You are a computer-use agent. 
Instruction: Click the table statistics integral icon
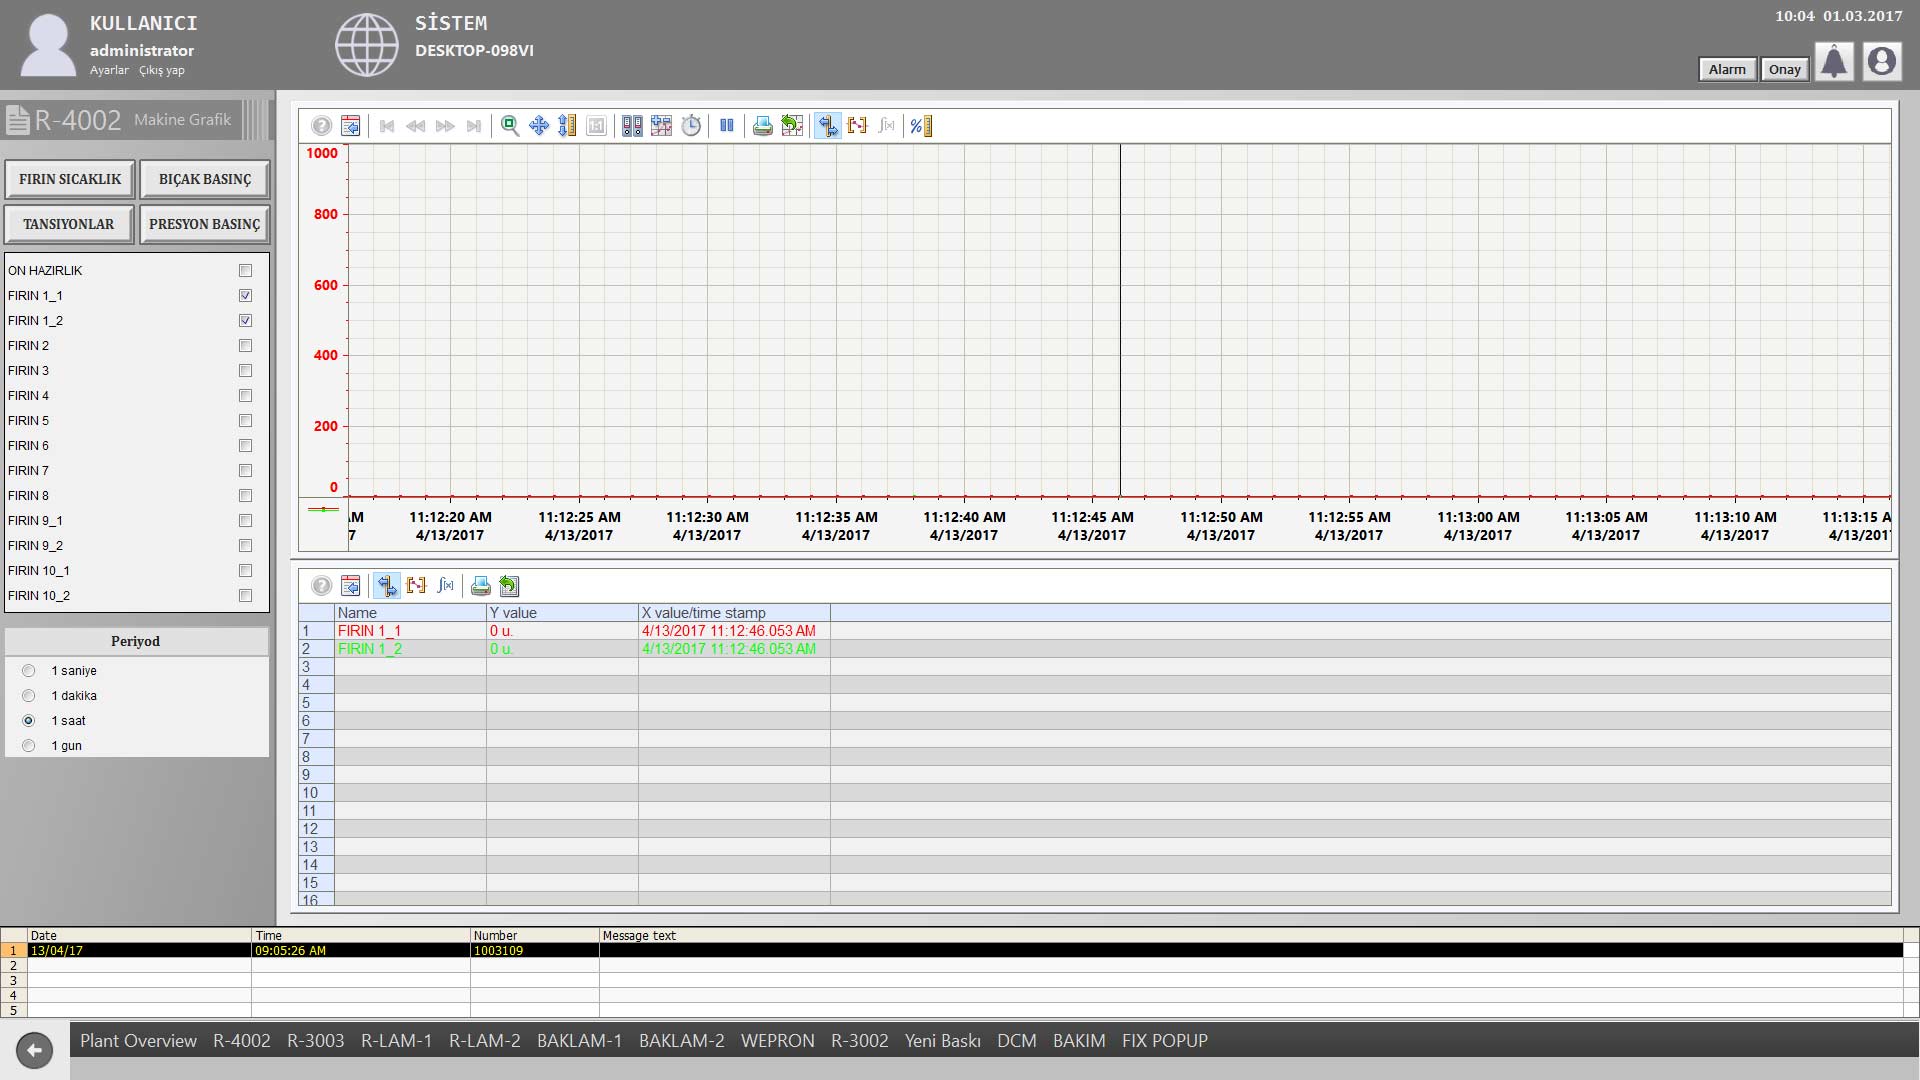point(446,586)
